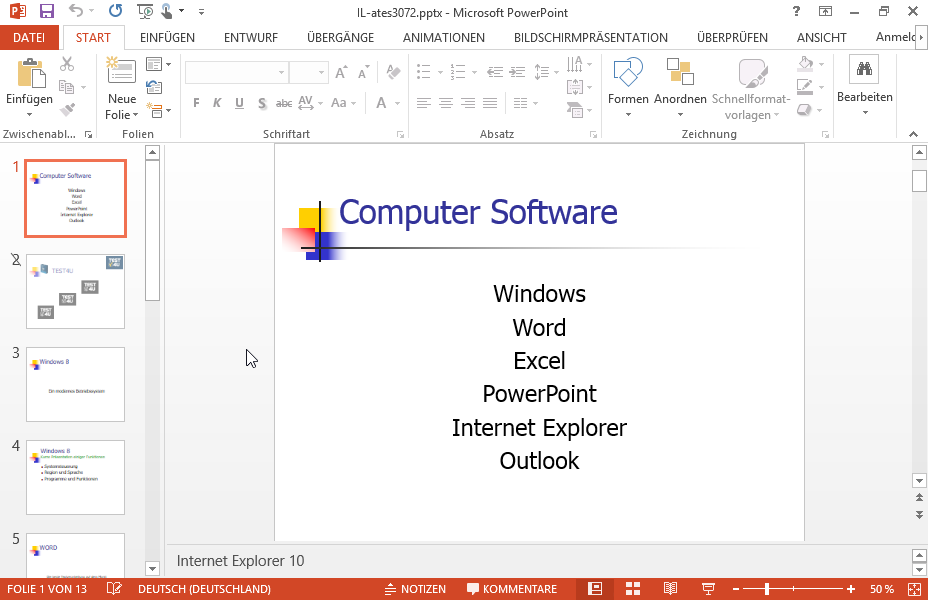
Task: Click the increase font size icon
Action: click(x=341, y=72)
